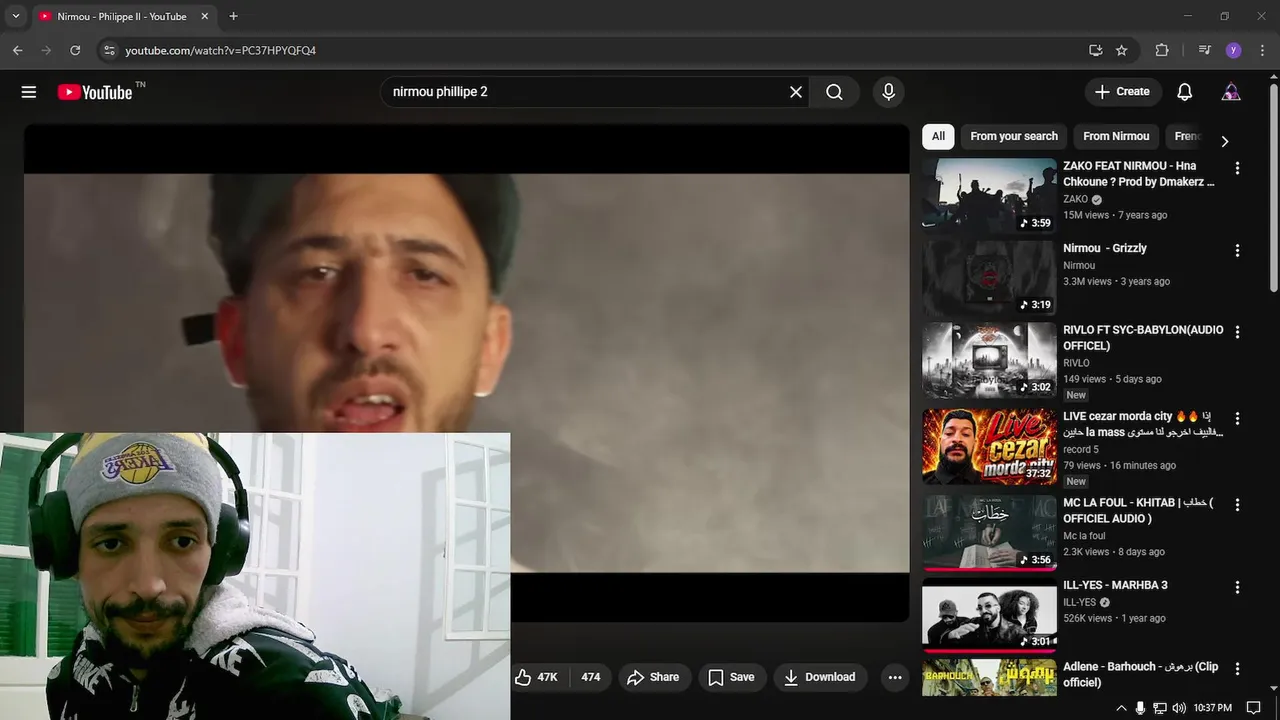Install app icon in address bar
The height and width of the screenshot is (720, 1280).
(x=1095, y=50)
